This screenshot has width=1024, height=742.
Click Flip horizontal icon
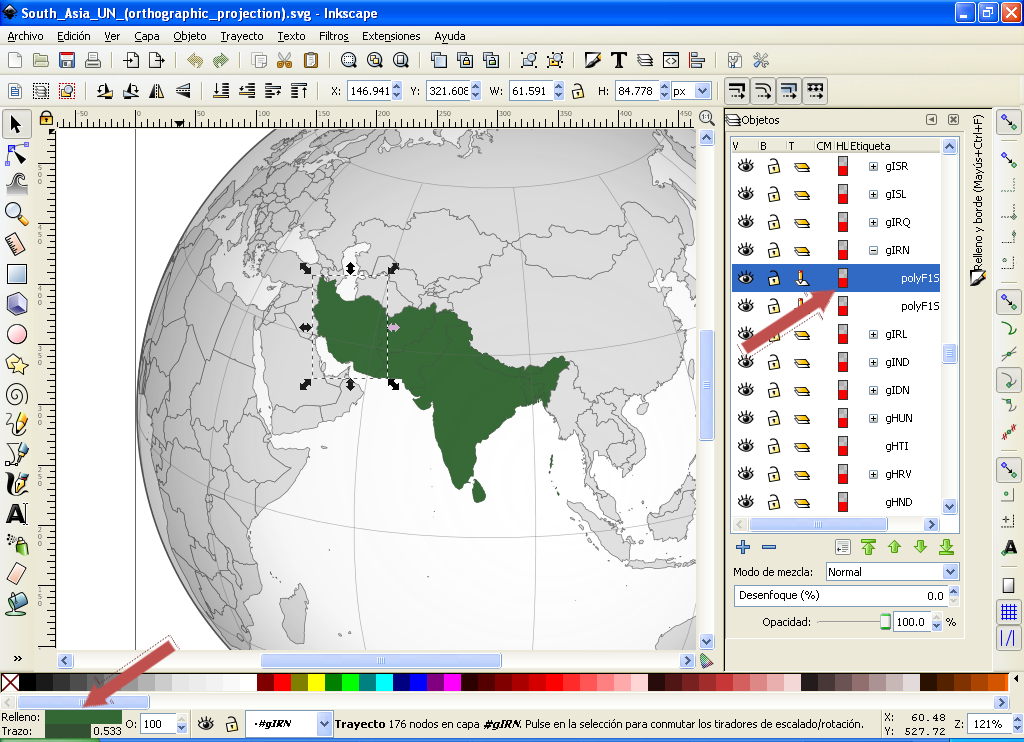click(157, 91)
